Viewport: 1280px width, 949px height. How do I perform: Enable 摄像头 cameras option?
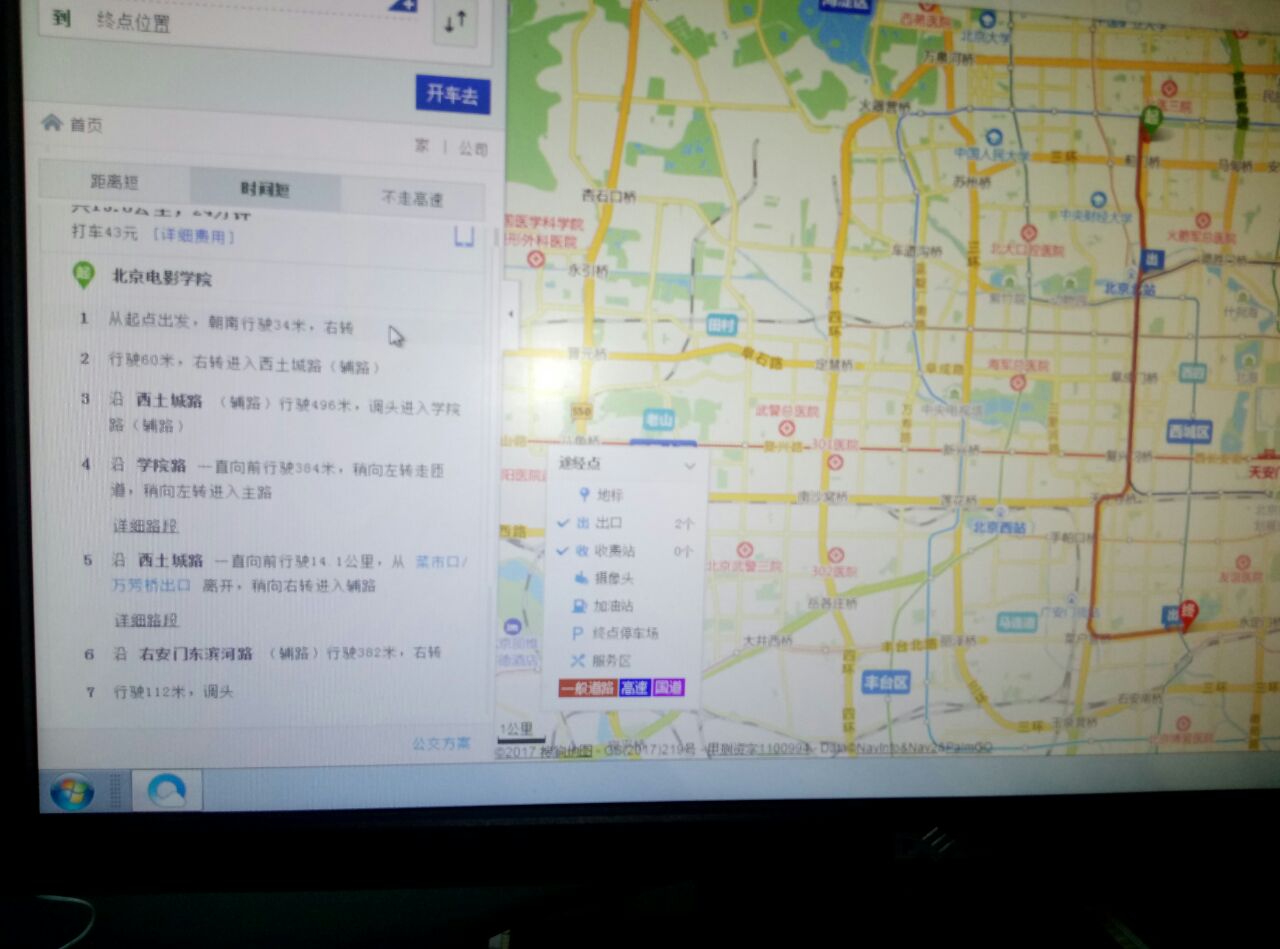click(603, 578)
